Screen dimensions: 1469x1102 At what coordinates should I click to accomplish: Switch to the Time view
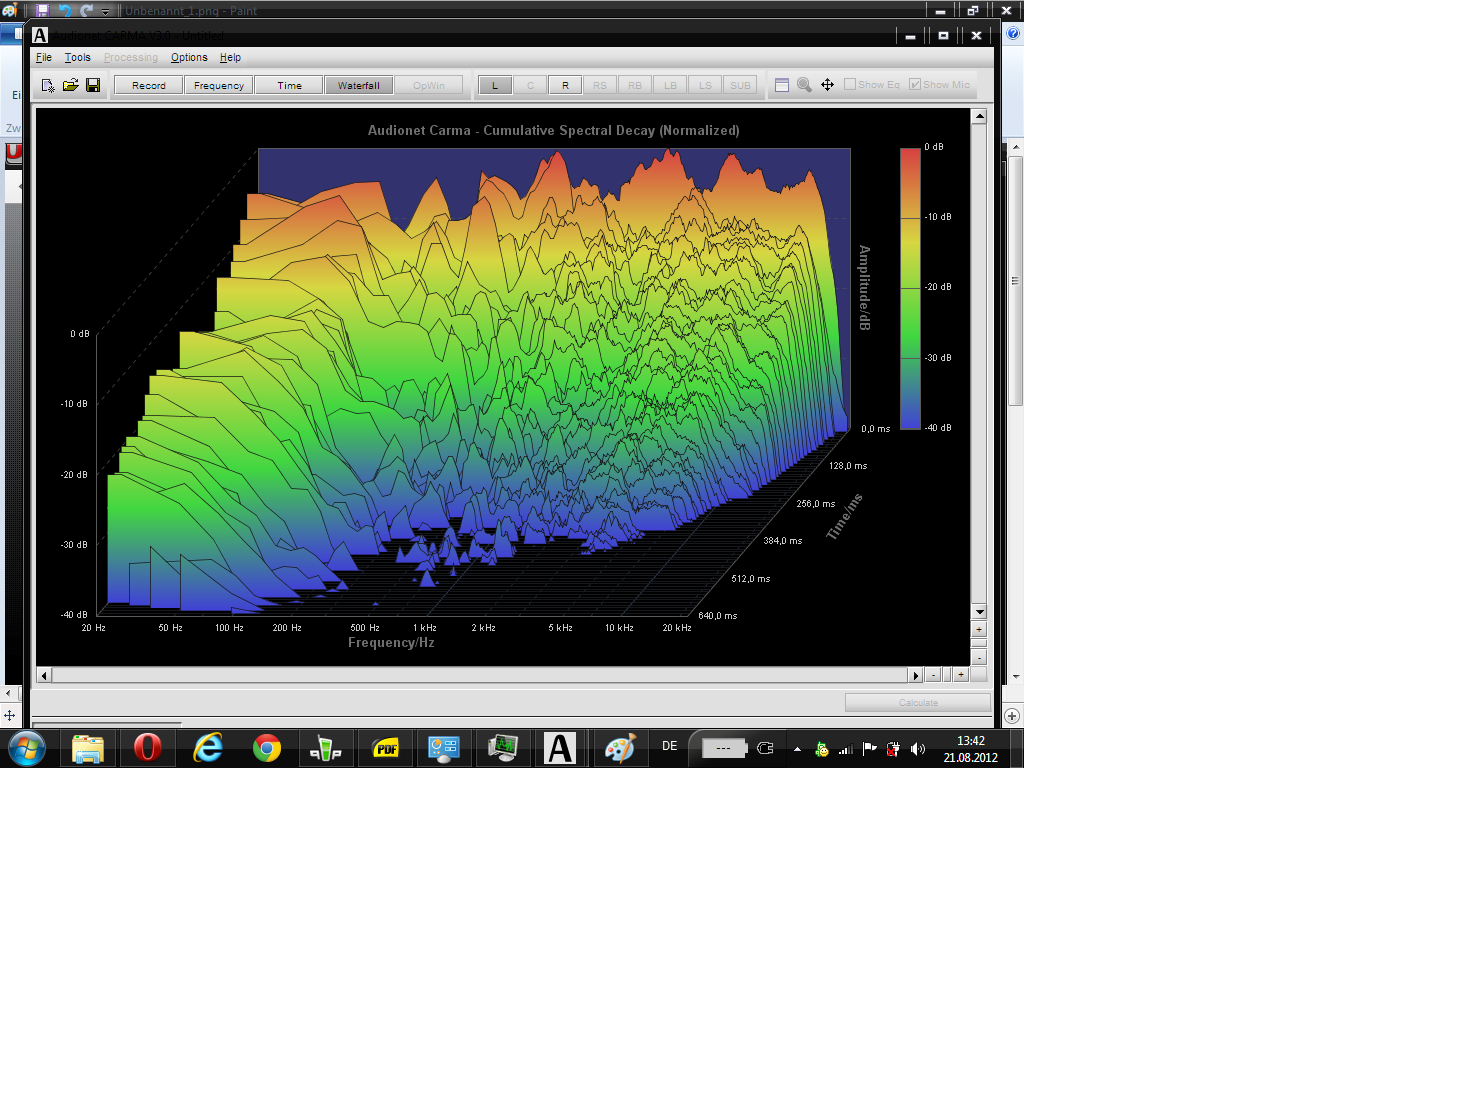pyautogui.click(x=289, y=85)
